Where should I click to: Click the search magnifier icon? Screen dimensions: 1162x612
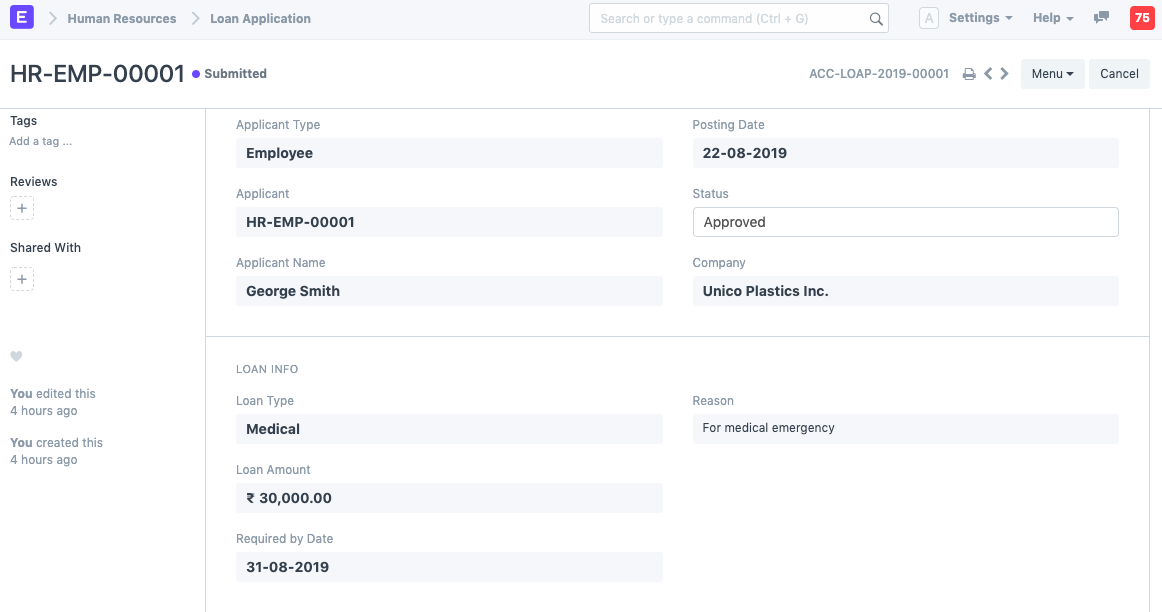point(875,18)
